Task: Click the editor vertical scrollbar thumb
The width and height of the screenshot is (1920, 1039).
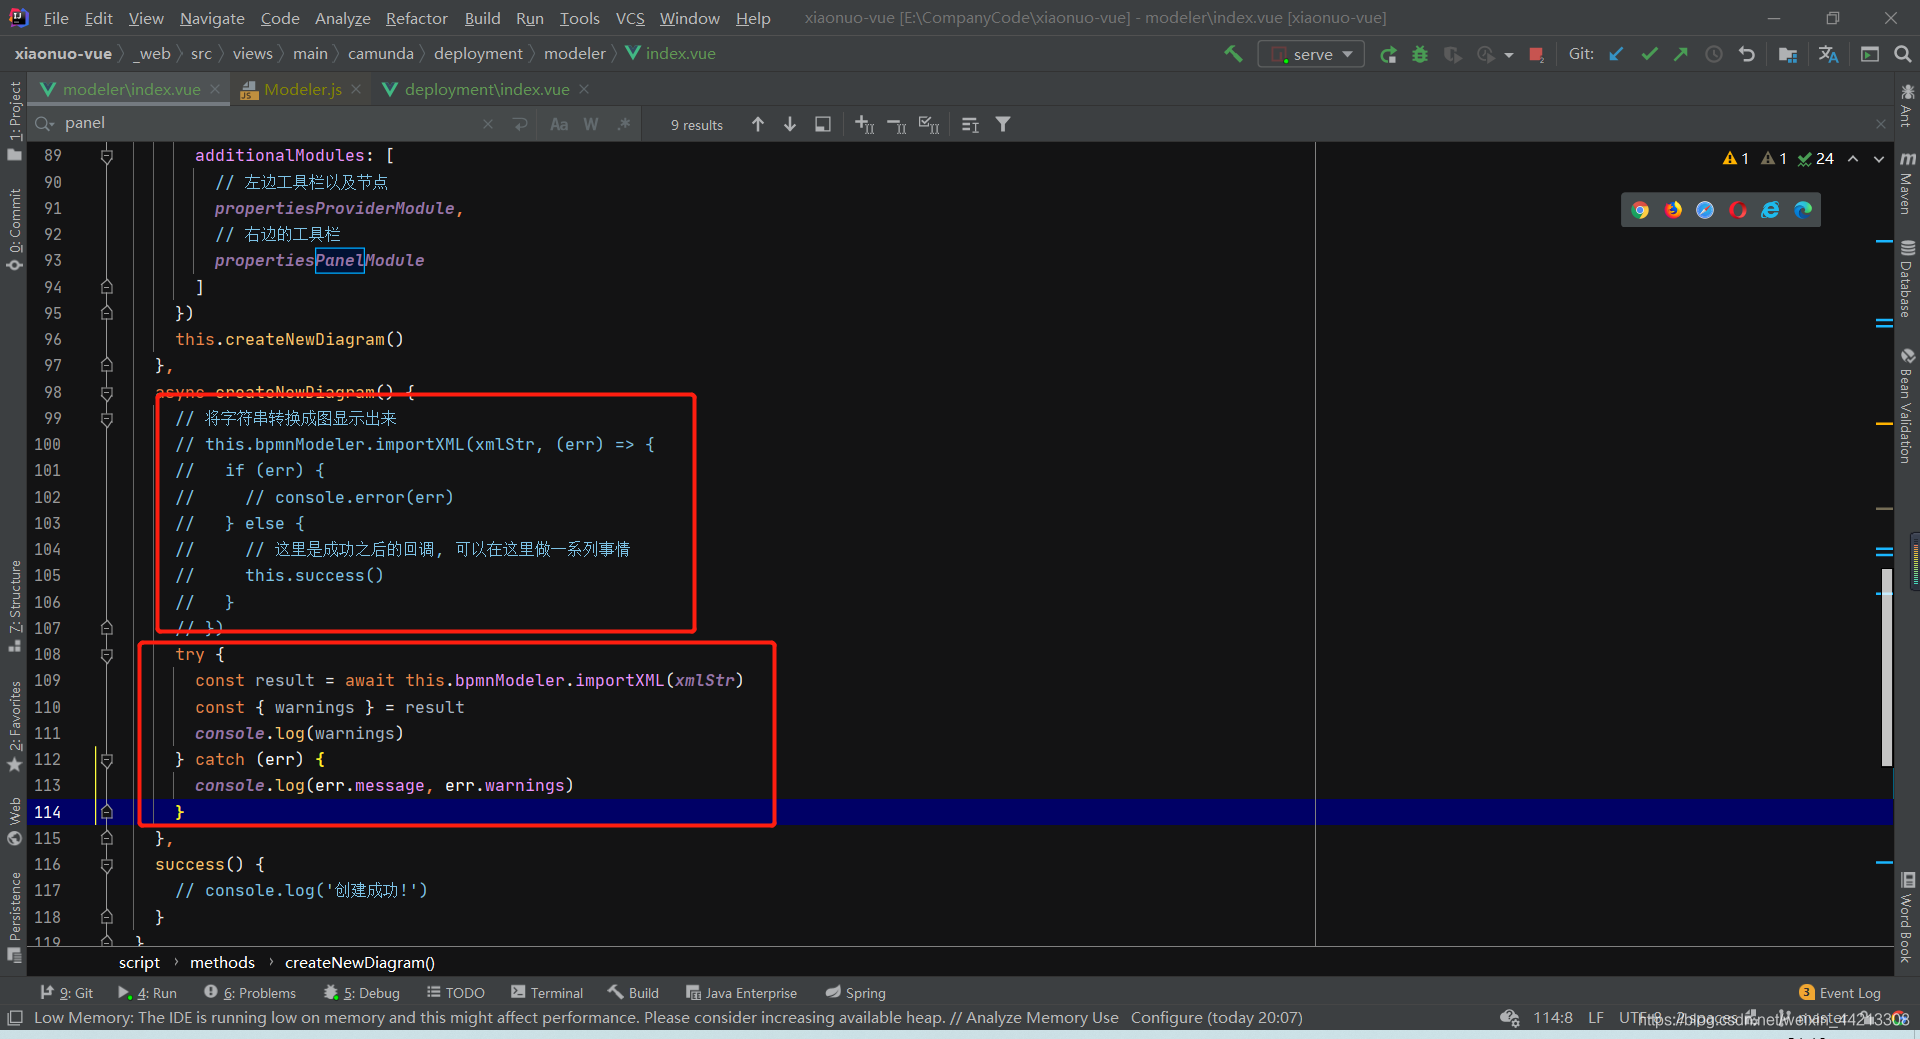Action: click(1886, 666)
